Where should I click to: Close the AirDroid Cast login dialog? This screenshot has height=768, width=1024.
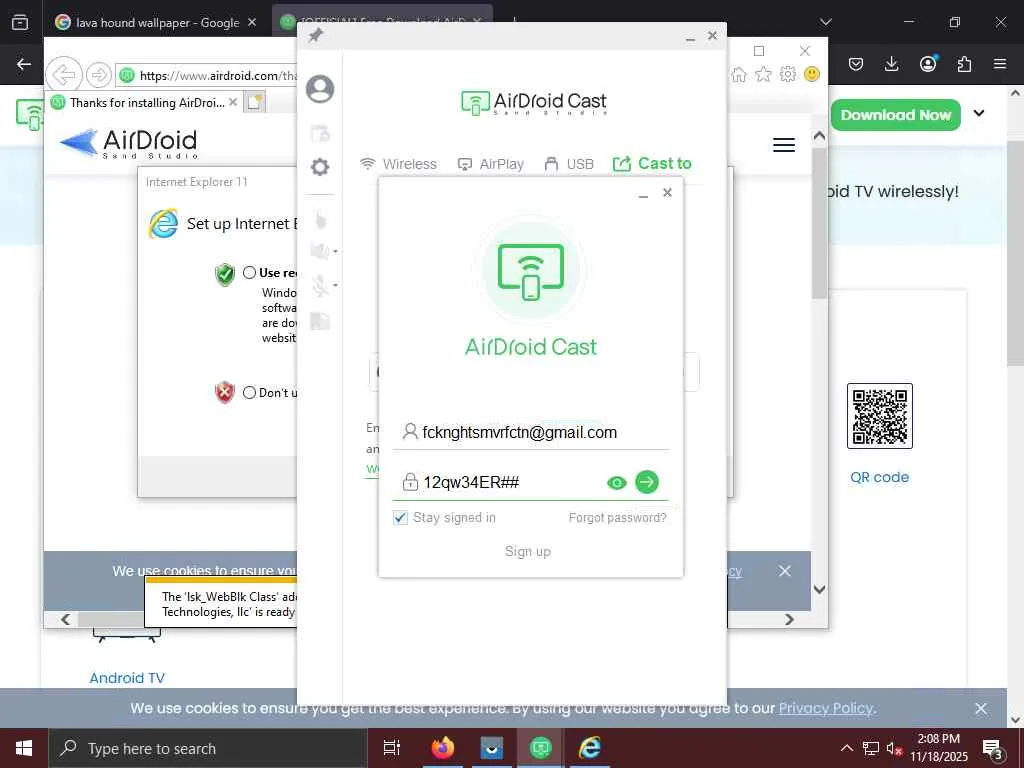[667, 193]
